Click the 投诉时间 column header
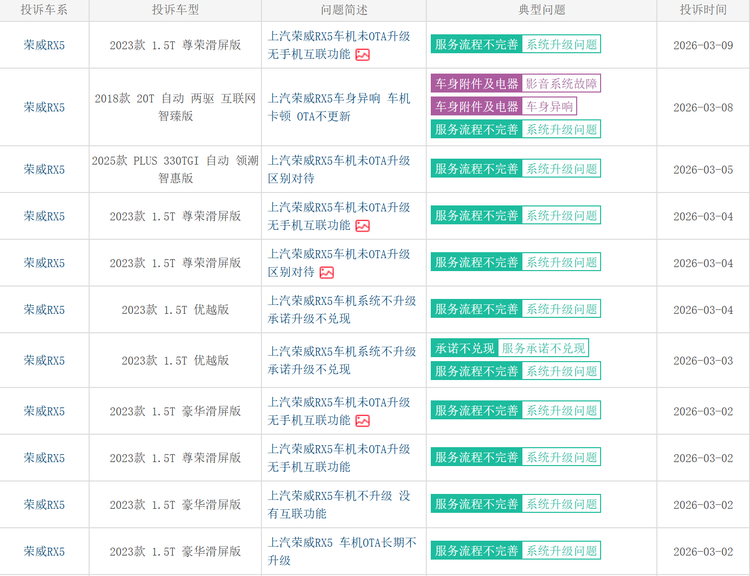750x576 pixels. (703, 10)
